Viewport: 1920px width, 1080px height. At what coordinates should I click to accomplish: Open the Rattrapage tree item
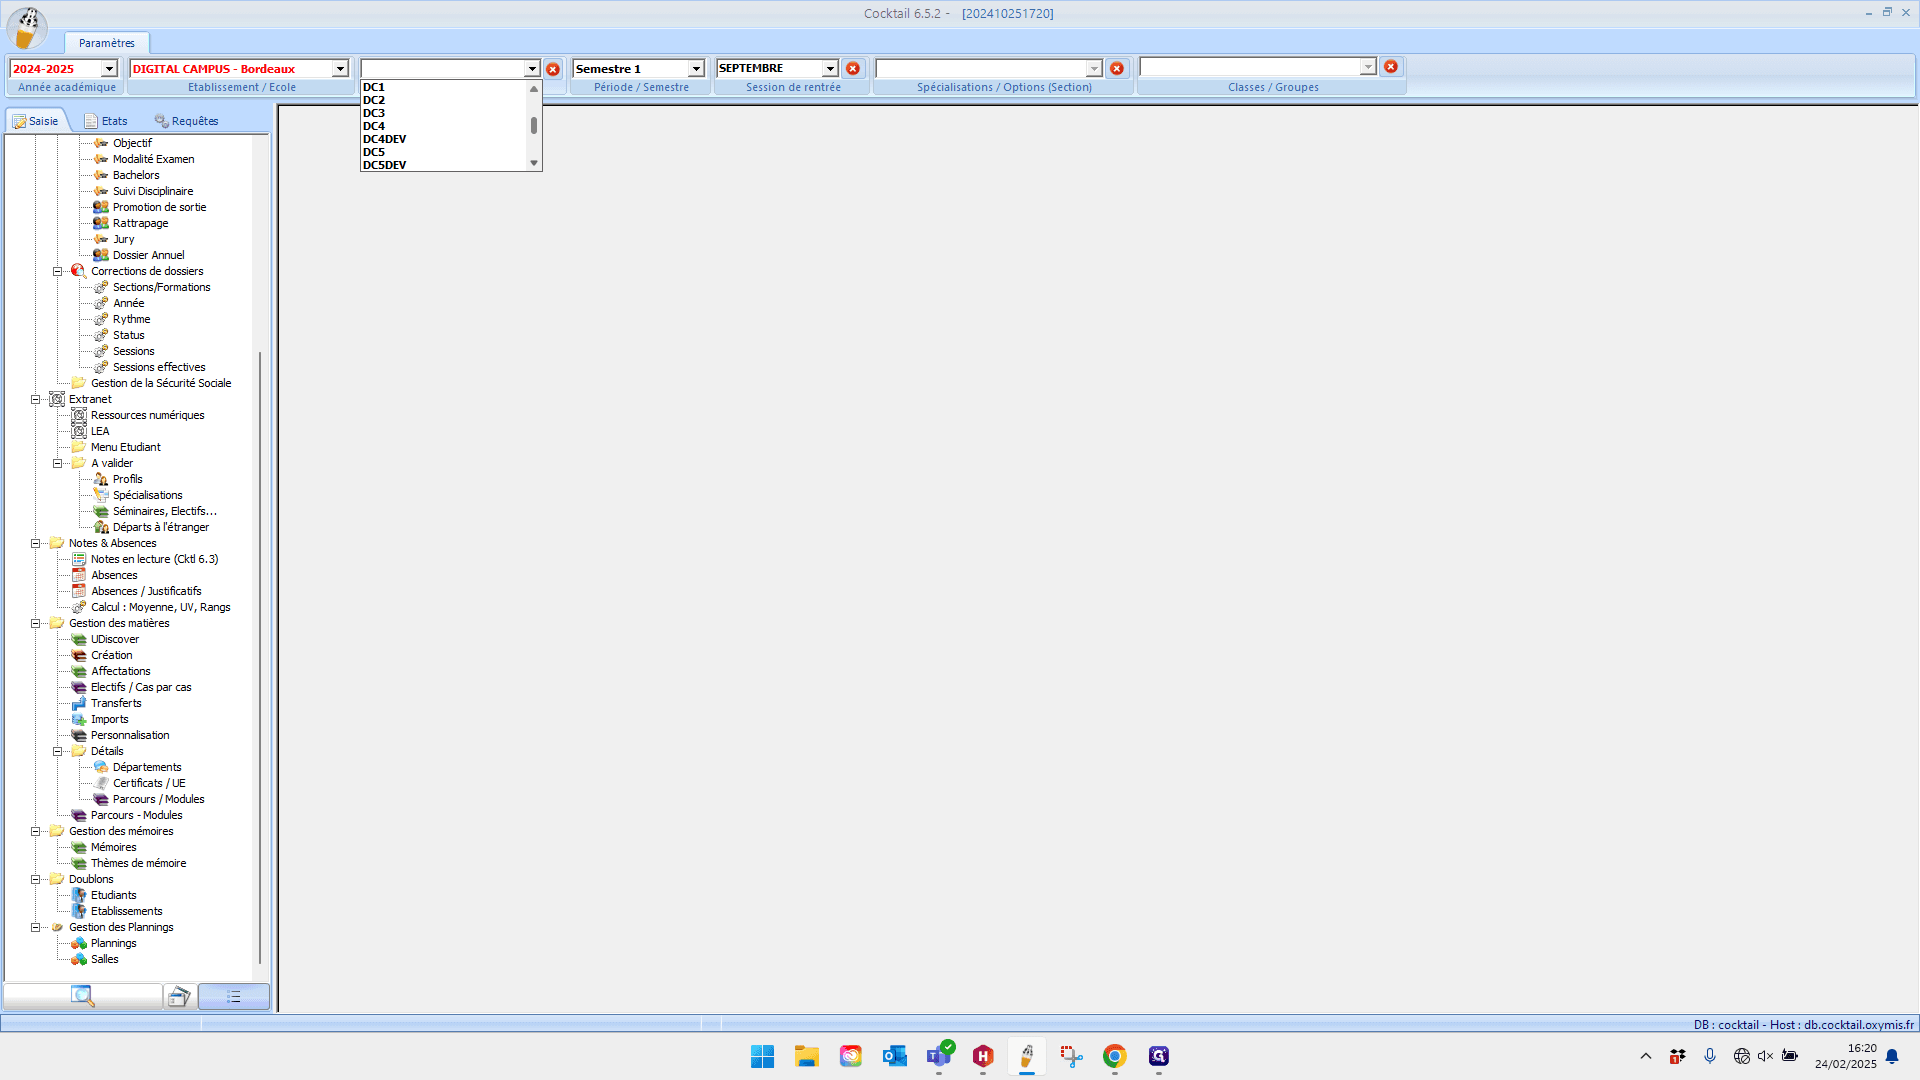tap(140, 223)
